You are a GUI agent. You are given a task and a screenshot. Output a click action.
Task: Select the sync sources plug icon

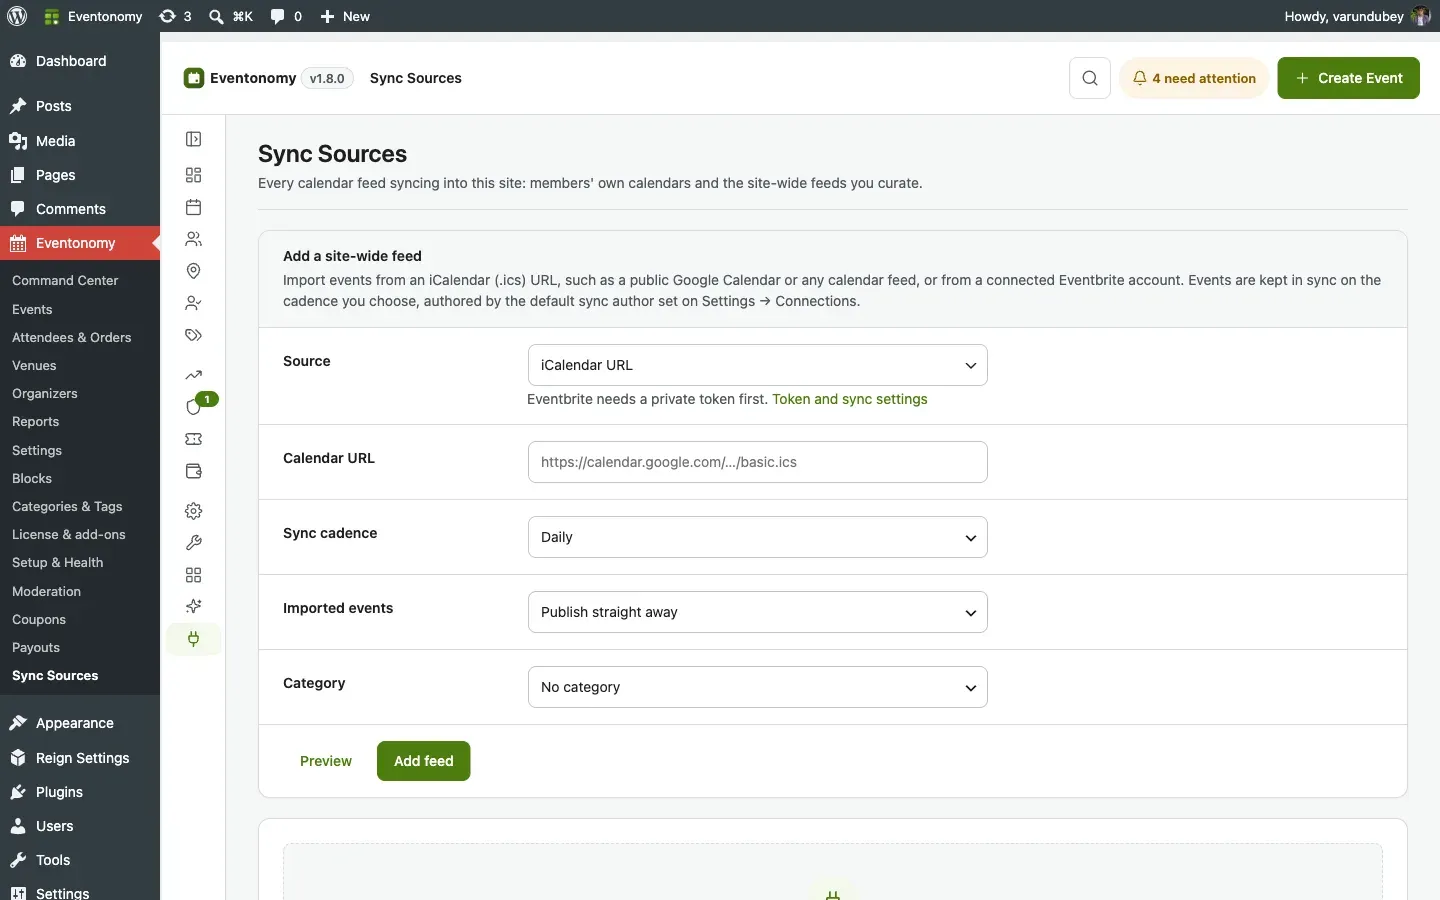[194, 639]
